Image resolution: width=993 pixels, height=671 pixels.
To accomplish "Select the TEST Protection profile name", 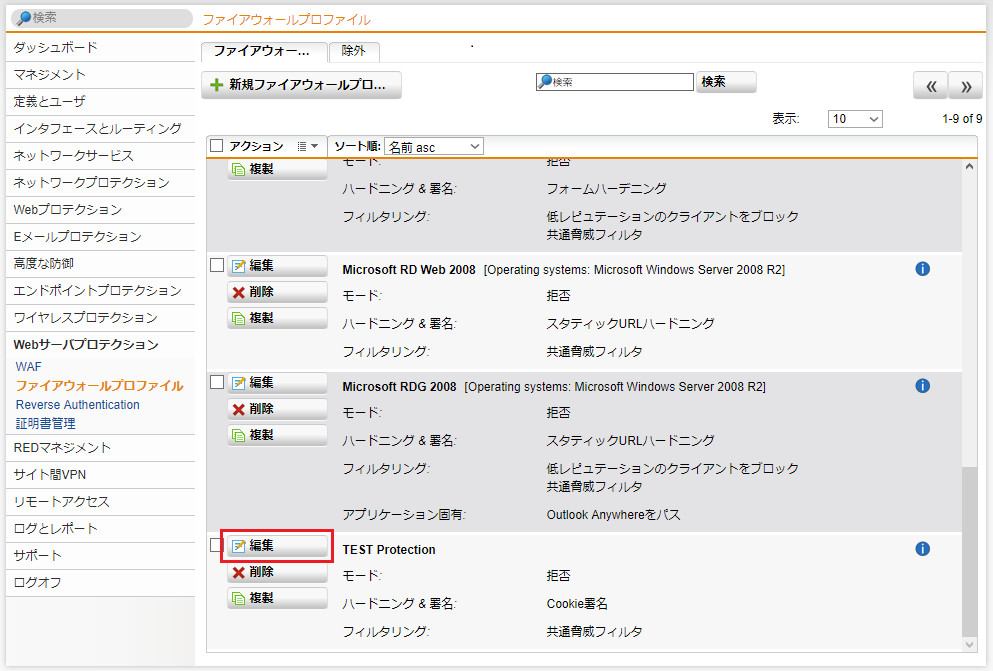I will (389, 549).
